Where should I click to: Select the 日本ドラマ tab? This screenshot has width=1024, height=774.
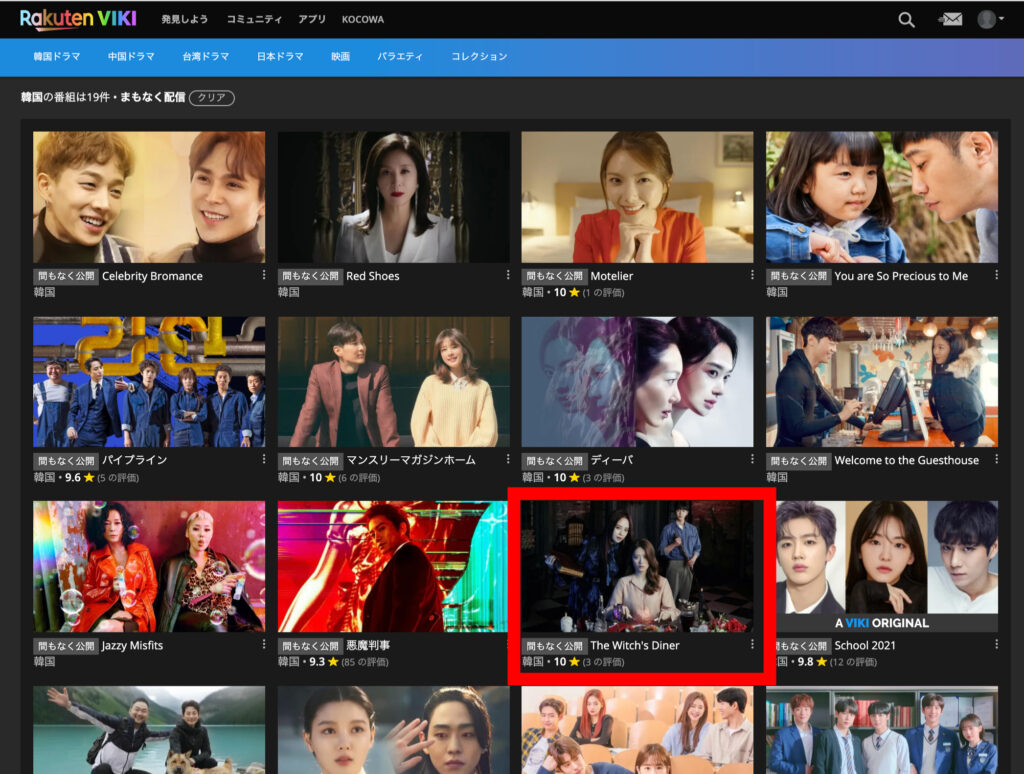coord(280,57)
